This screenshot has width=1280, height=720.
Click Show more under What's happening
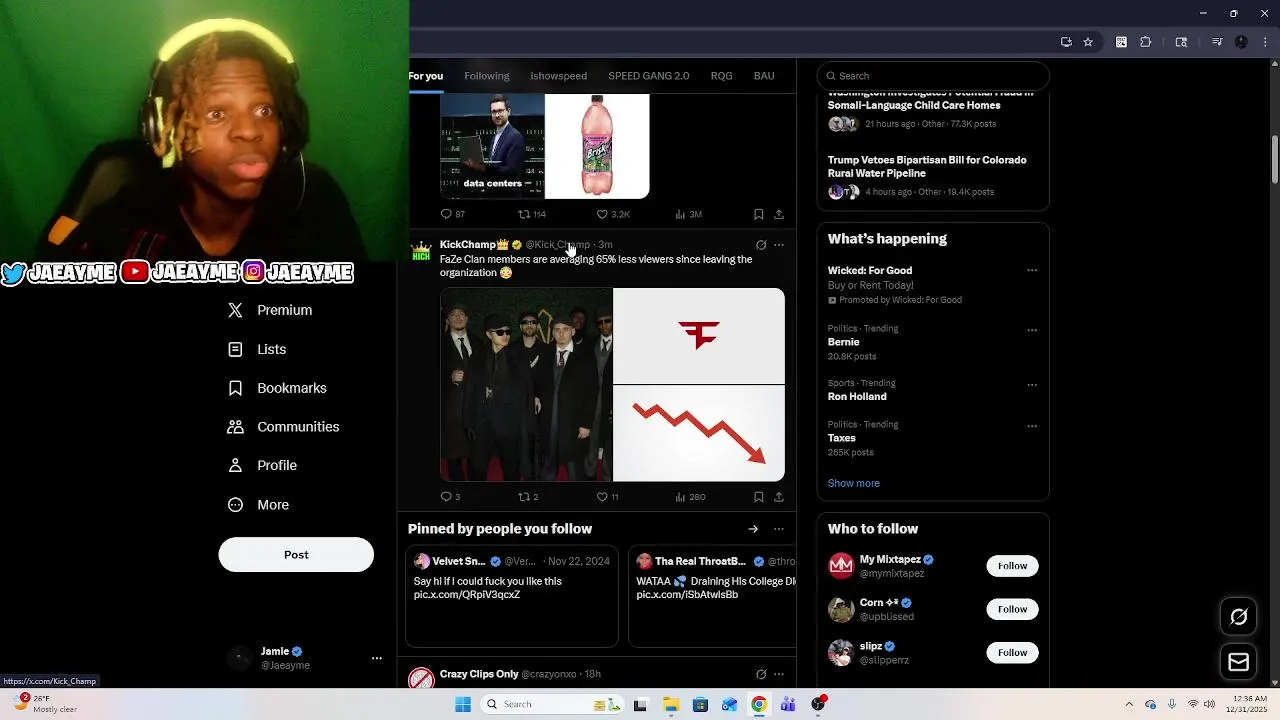[854, 484]
